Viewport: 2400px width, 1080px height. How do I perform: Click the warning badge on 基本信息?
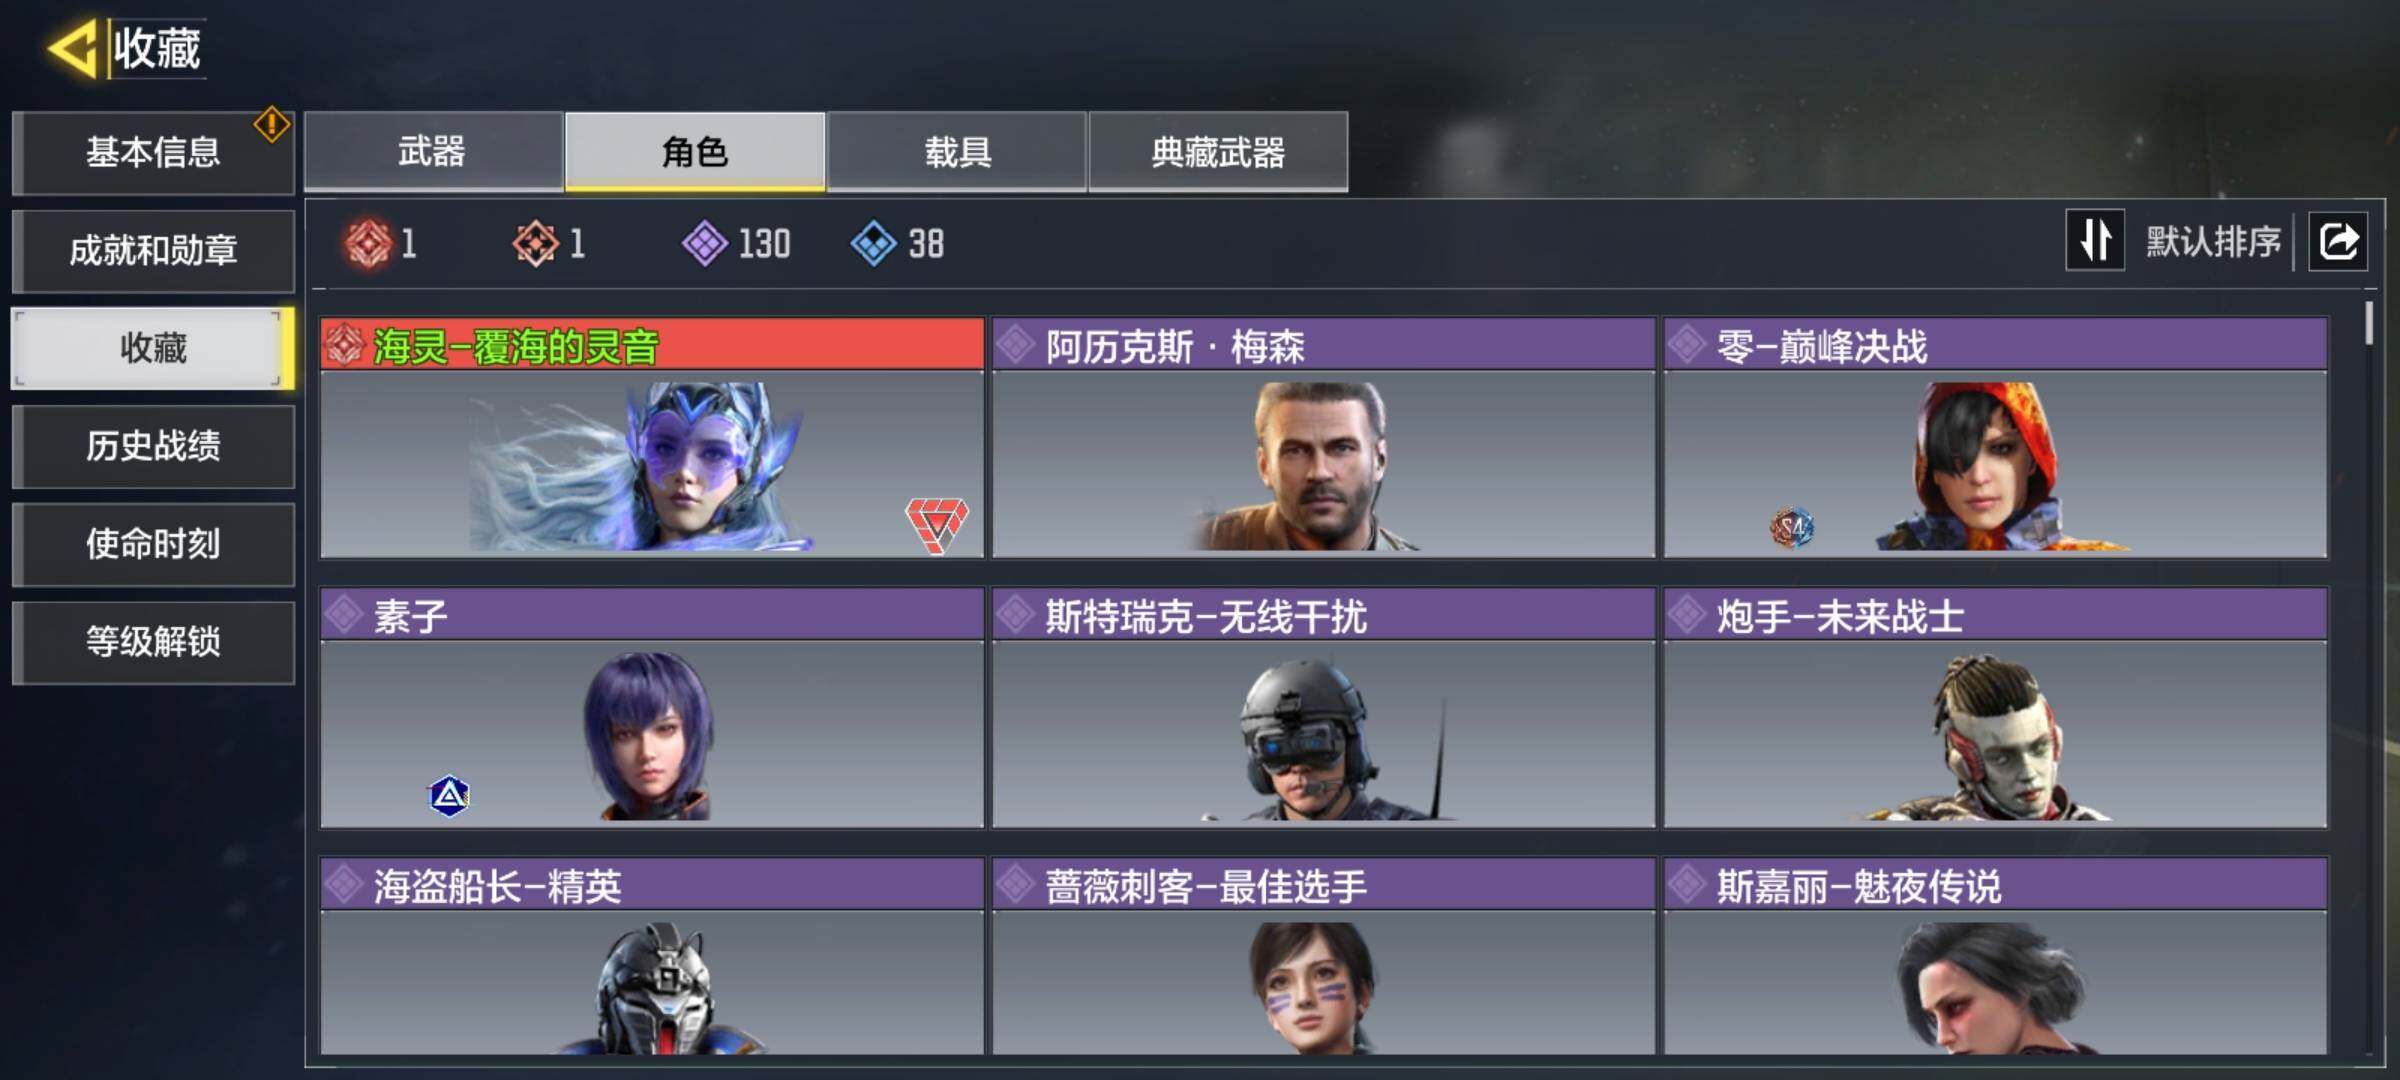point(271,125)
